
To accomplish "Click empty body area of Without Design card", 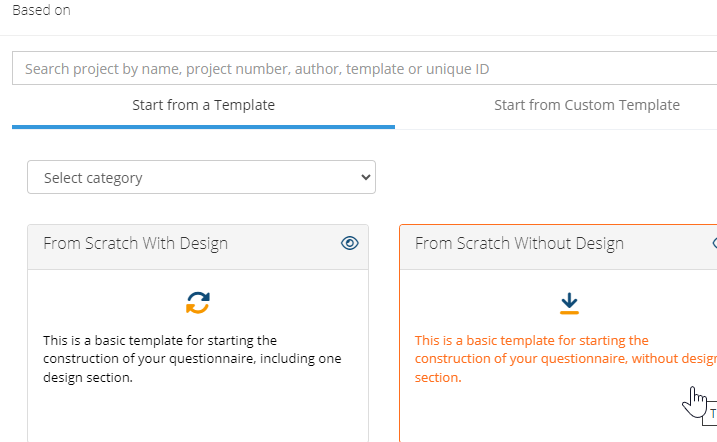I will click(x=540, y=415).
